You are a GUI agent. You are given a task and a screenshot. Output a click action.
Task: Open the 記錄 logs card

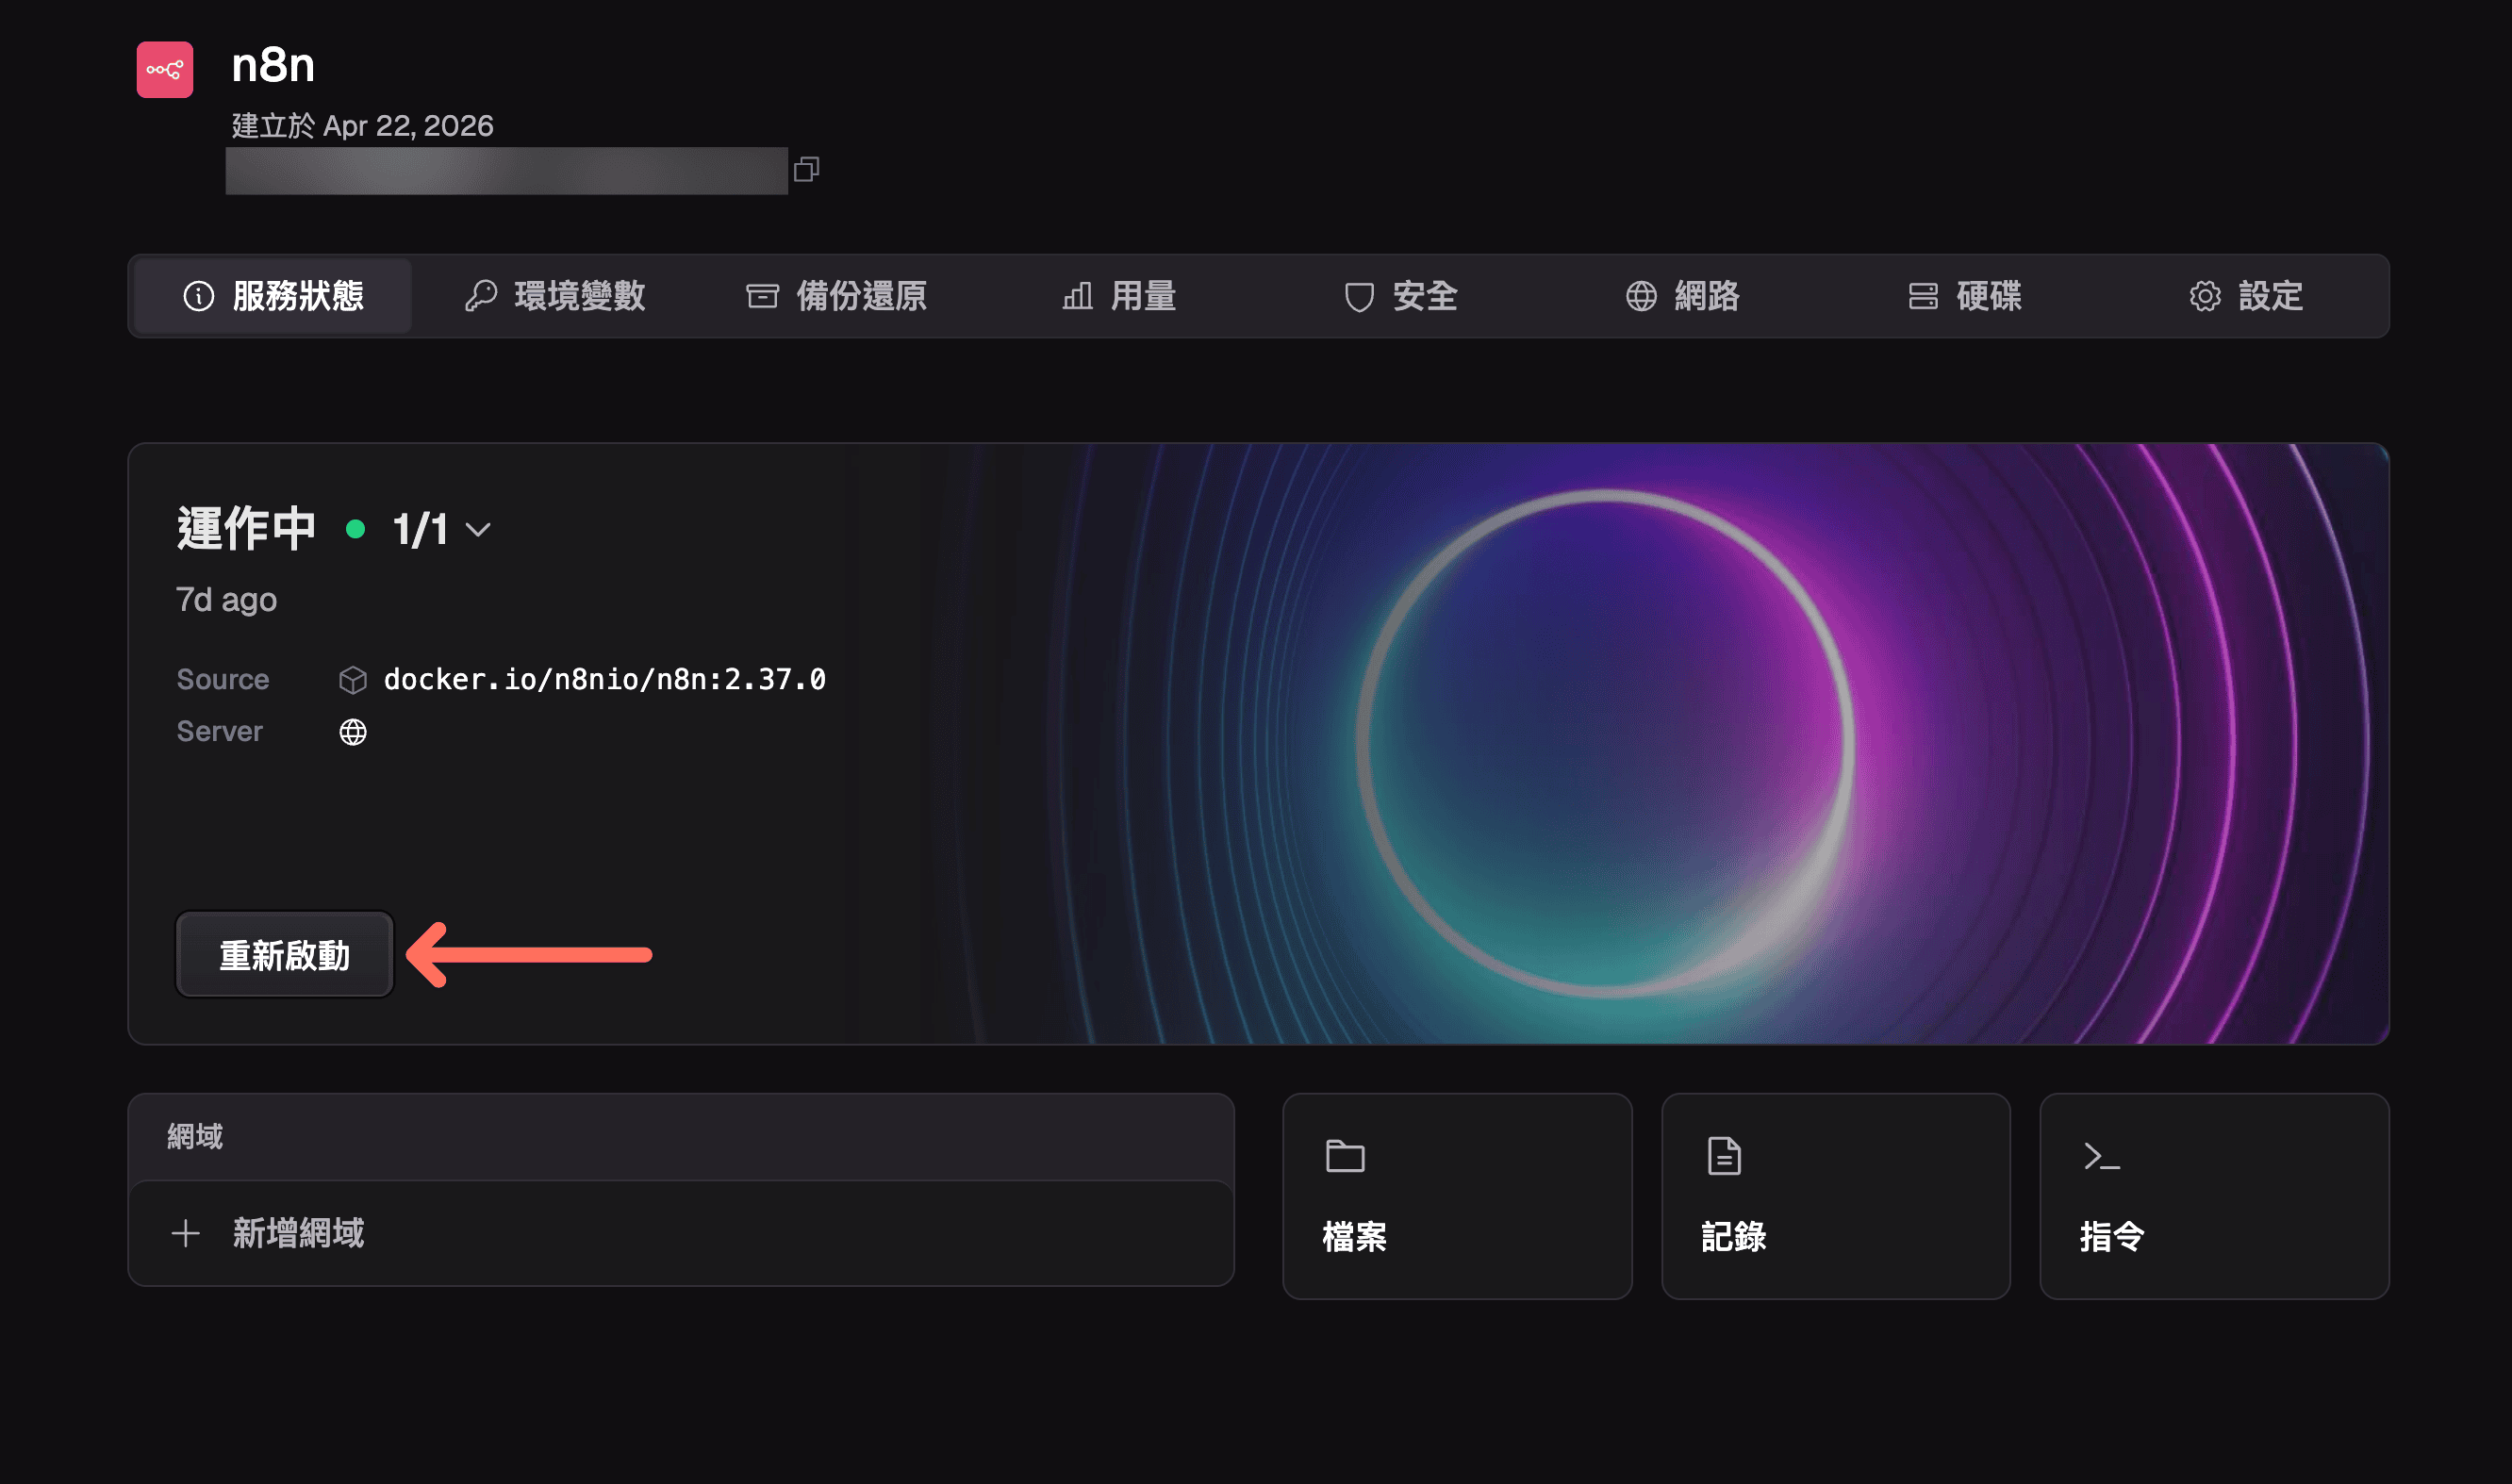coord(1836,1196)
